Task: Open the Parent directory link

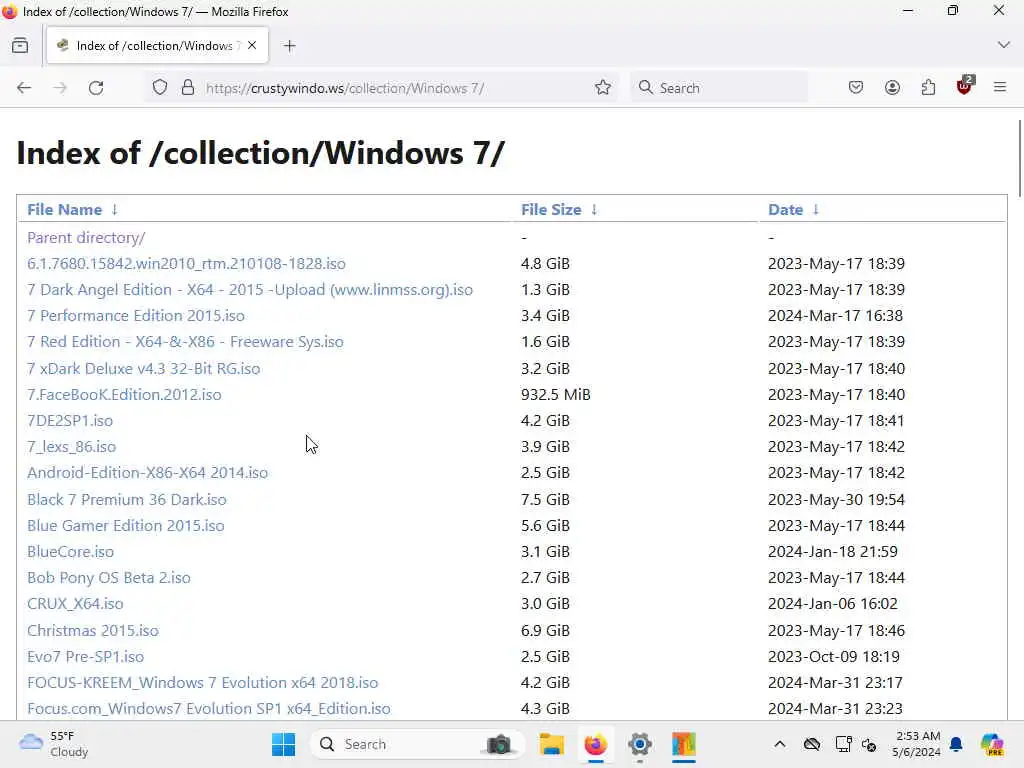Action: [x=86, y=238]
